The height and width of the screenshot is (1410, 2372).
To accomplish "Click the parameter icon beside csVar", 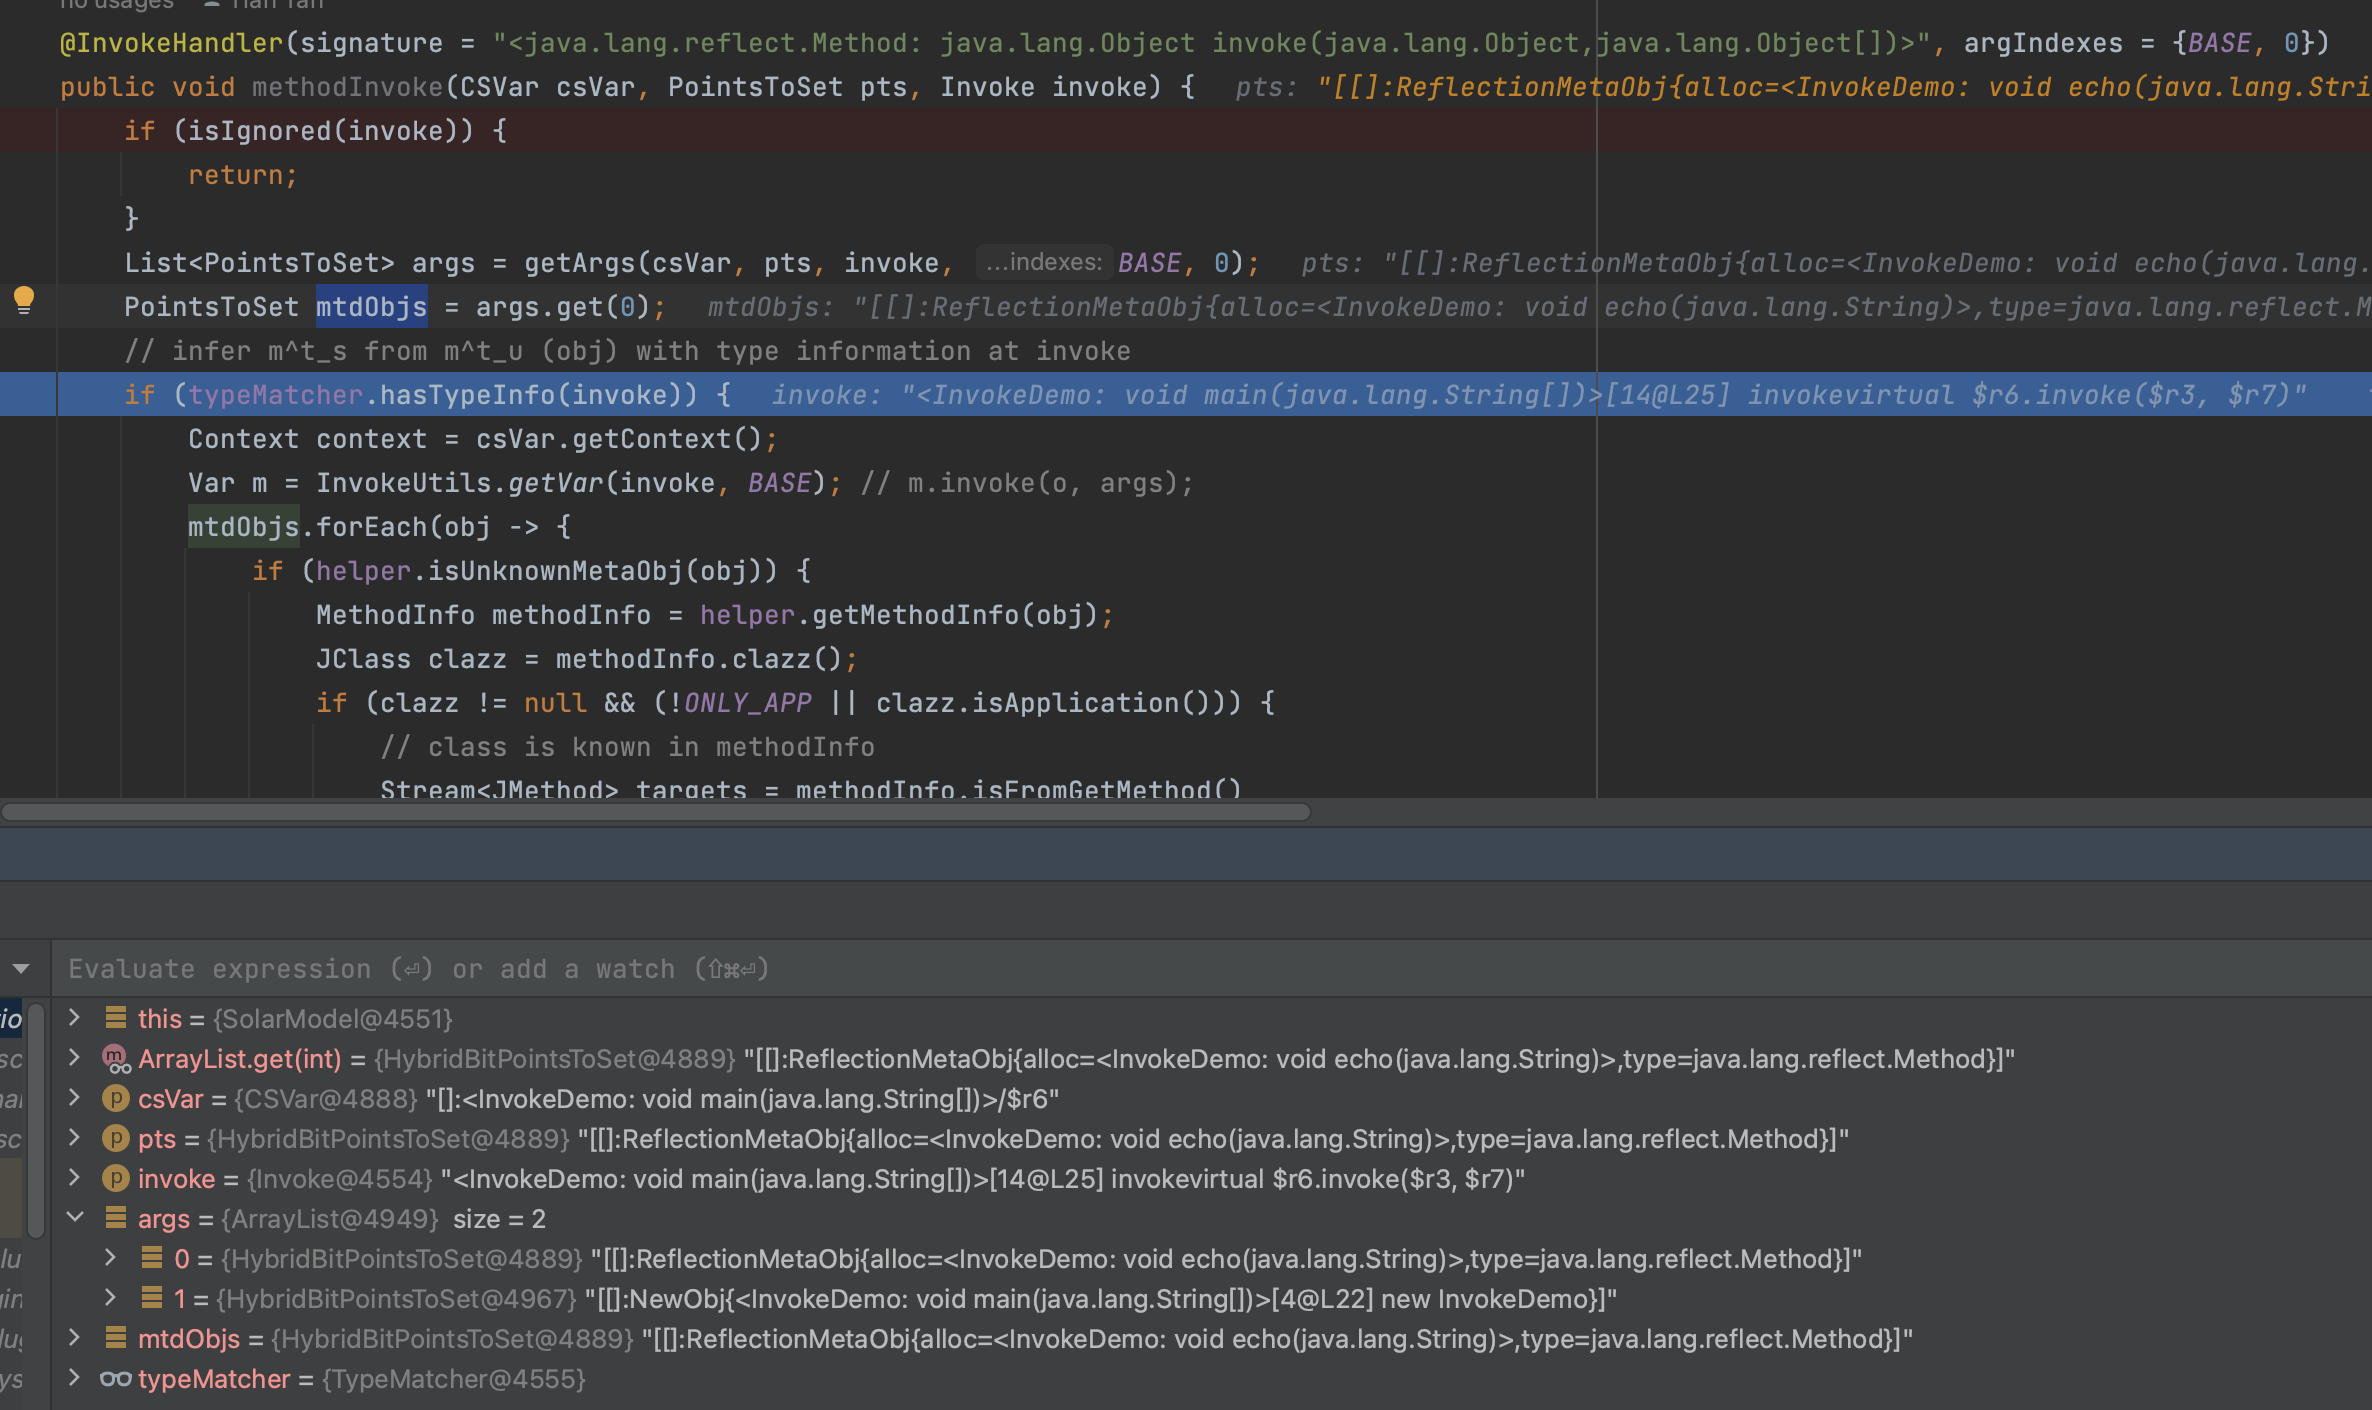I will 116,1098.
